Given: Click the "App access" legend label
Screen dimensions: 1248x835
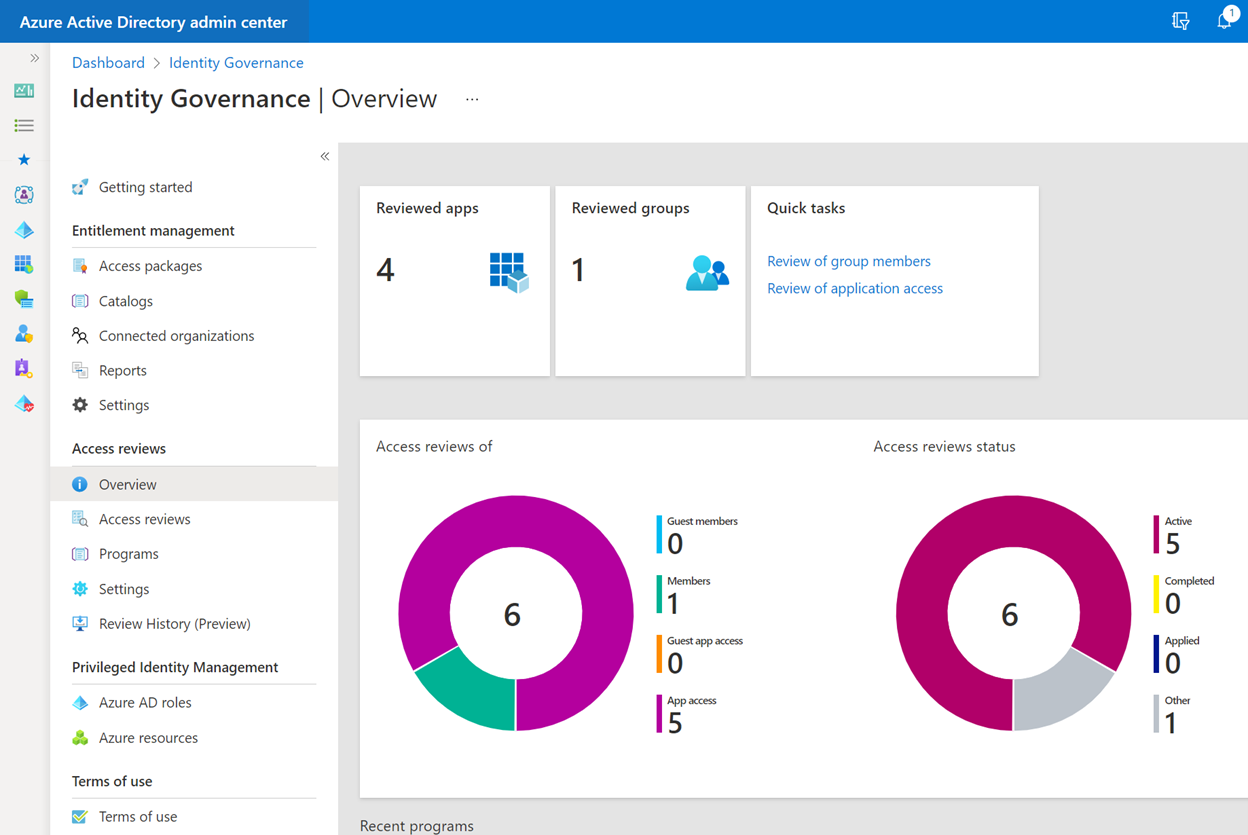Looking at the screenshot, I should (x=692, y=701).
